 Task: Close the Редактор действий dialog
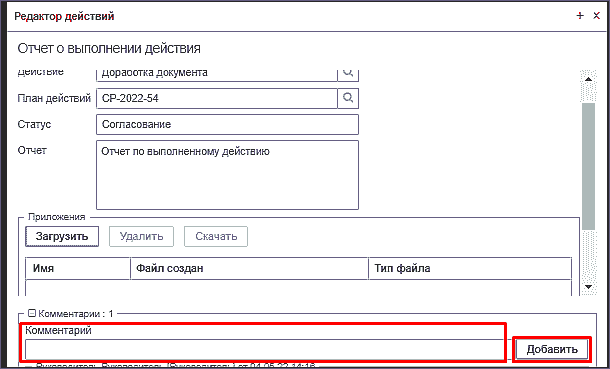pos(596,16)
